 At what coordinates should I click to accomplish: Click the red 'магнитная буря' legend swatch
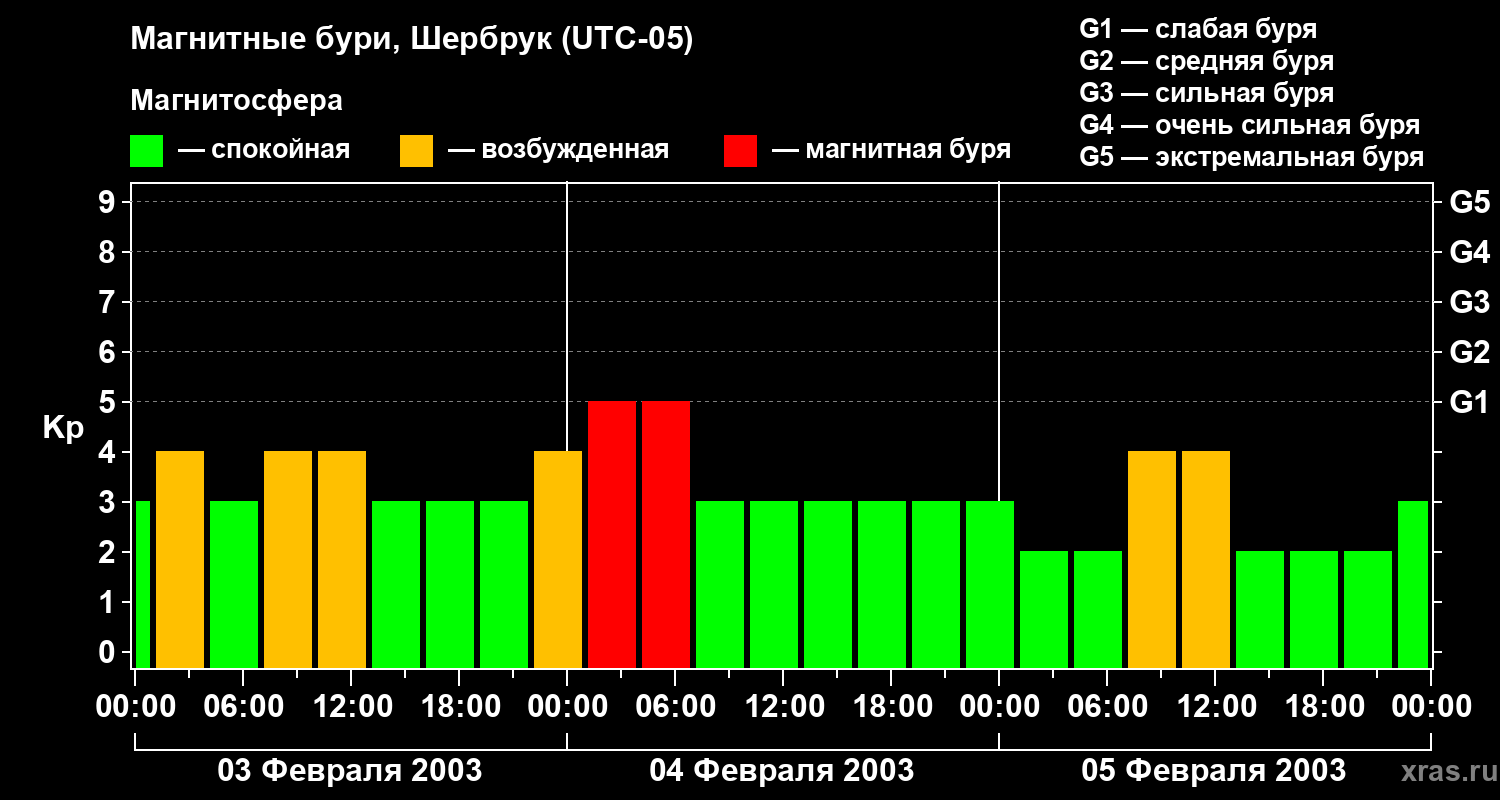coord(740,150)
